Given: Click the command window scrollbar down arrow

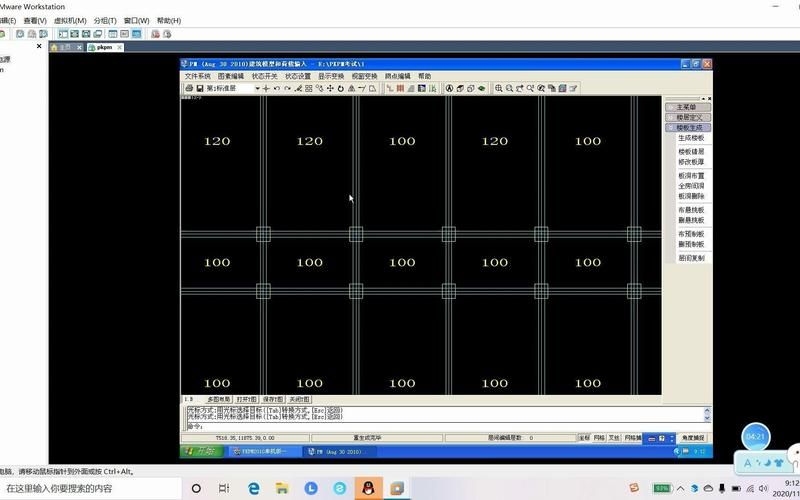Looking at the screenshot, I should [x=707, y=417].
